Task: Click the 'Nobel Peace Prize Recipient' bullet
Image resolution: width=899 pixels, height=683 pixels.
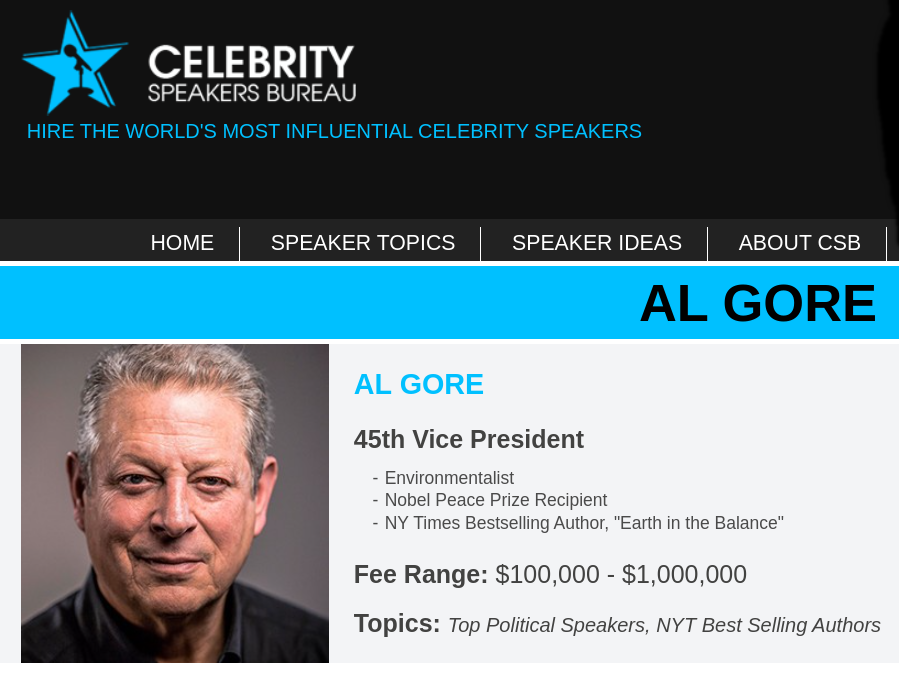Action: (495, 500)
